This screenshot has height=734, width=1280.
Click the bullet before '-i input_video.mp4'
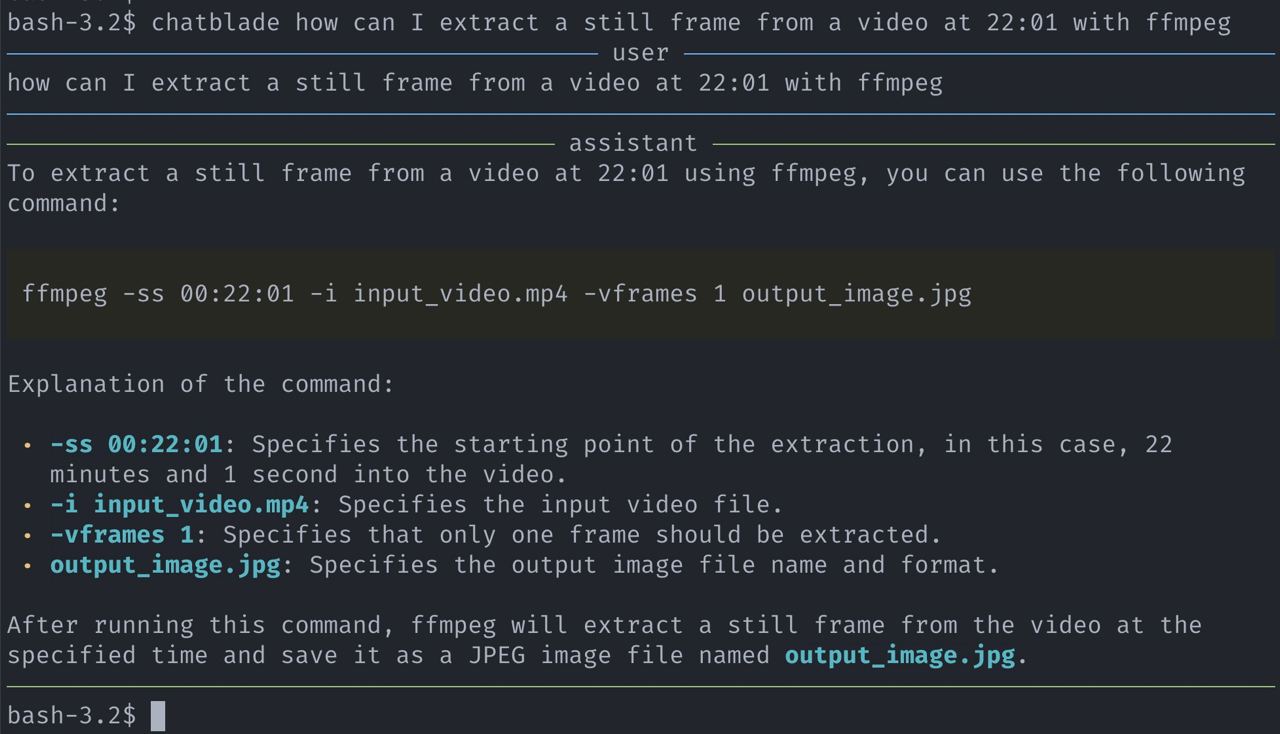[28, 505]
